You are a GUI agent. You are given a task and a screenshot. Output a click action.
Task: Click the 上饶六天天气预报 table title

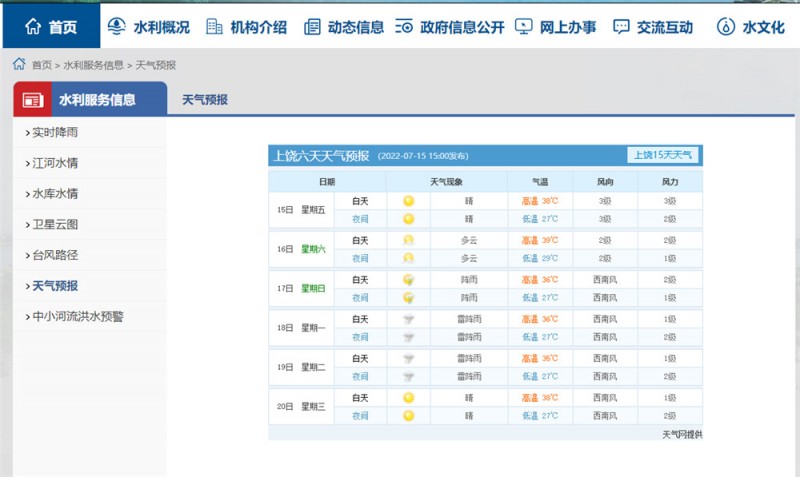321,156
